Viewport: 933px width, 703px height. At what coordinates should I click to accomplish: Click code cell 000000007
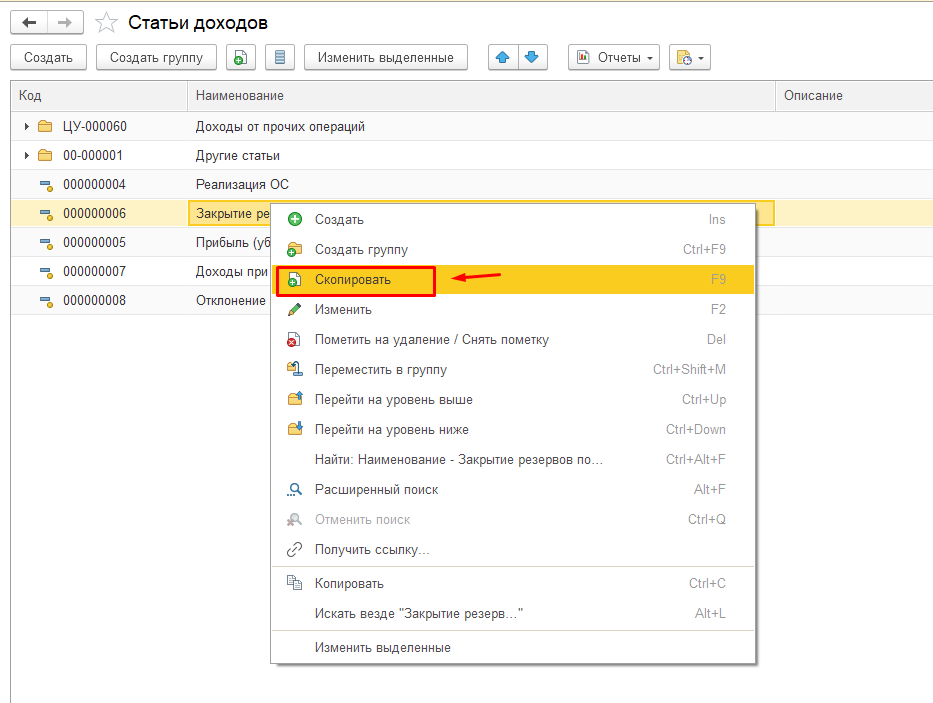[x=95, y=272]
